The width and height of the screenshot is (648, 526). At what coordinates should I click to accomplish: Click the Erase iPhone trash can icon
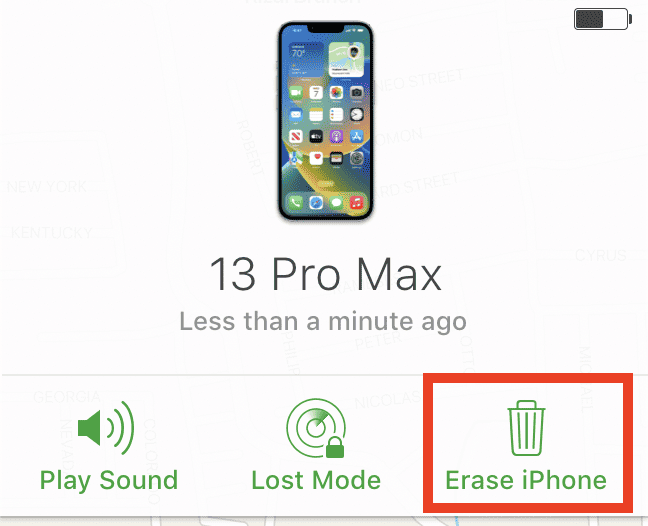coord(526,428)
